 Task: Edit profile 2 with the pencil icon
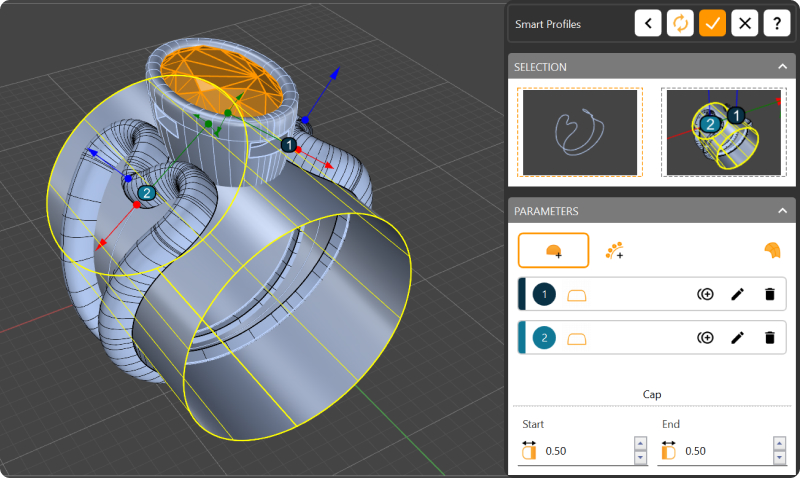738,338
